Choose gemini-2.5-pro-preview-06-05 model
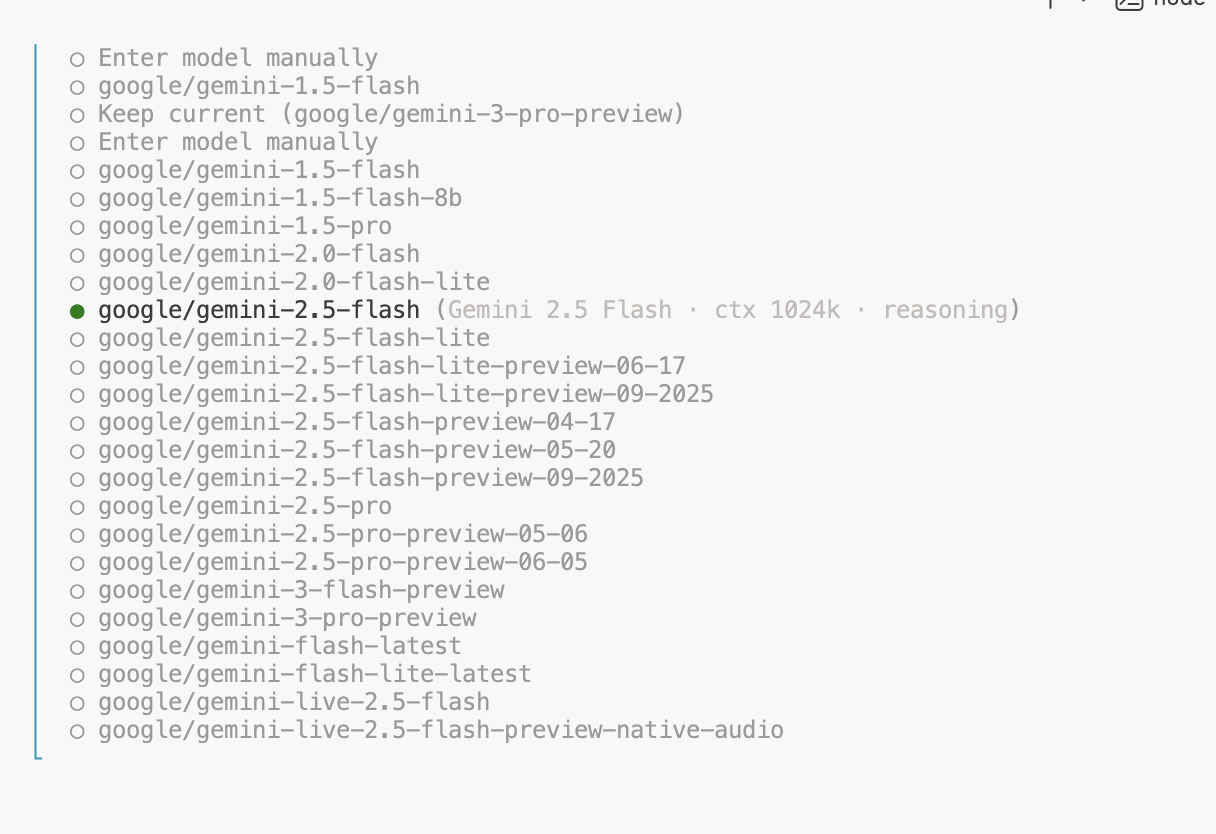The width and height of the screenshot is (1216, 834). pos(342,562)
